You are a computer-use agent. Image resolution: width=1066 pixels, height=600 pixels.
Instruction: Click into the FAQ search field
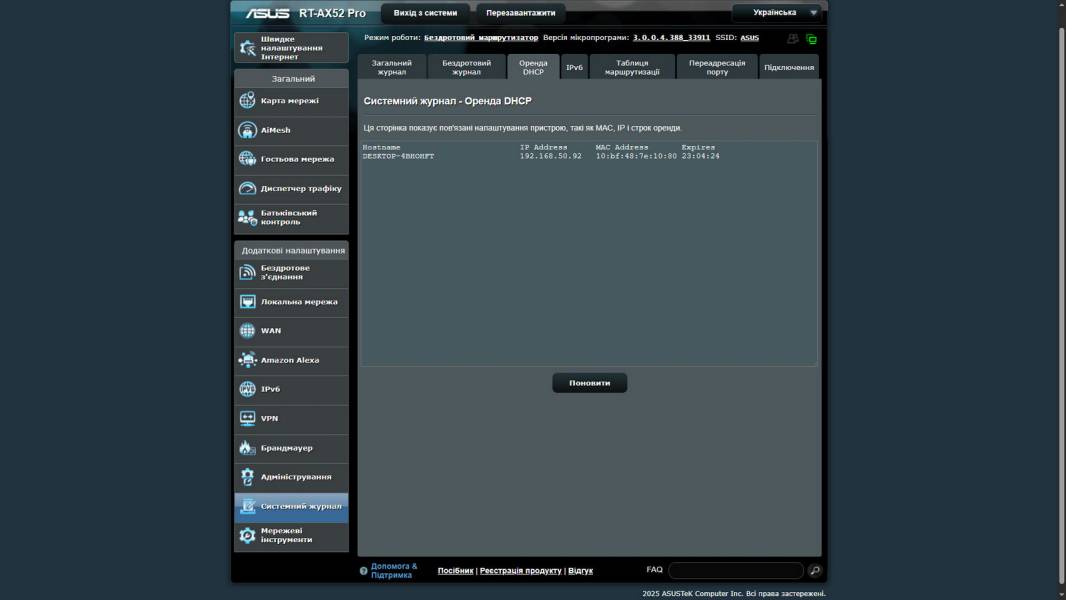click(x=735, y=570)
